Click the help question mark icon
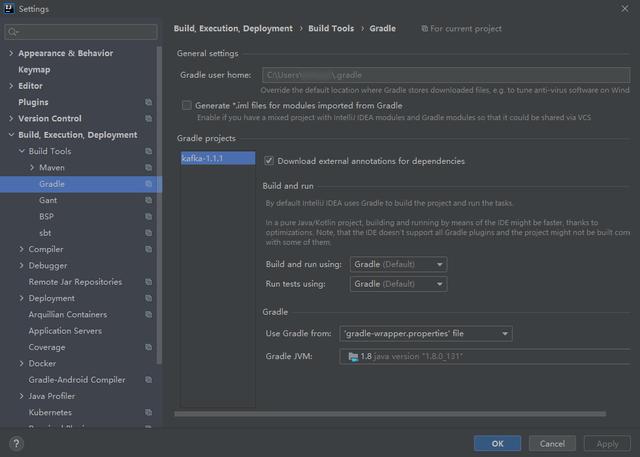 [16, 444]
